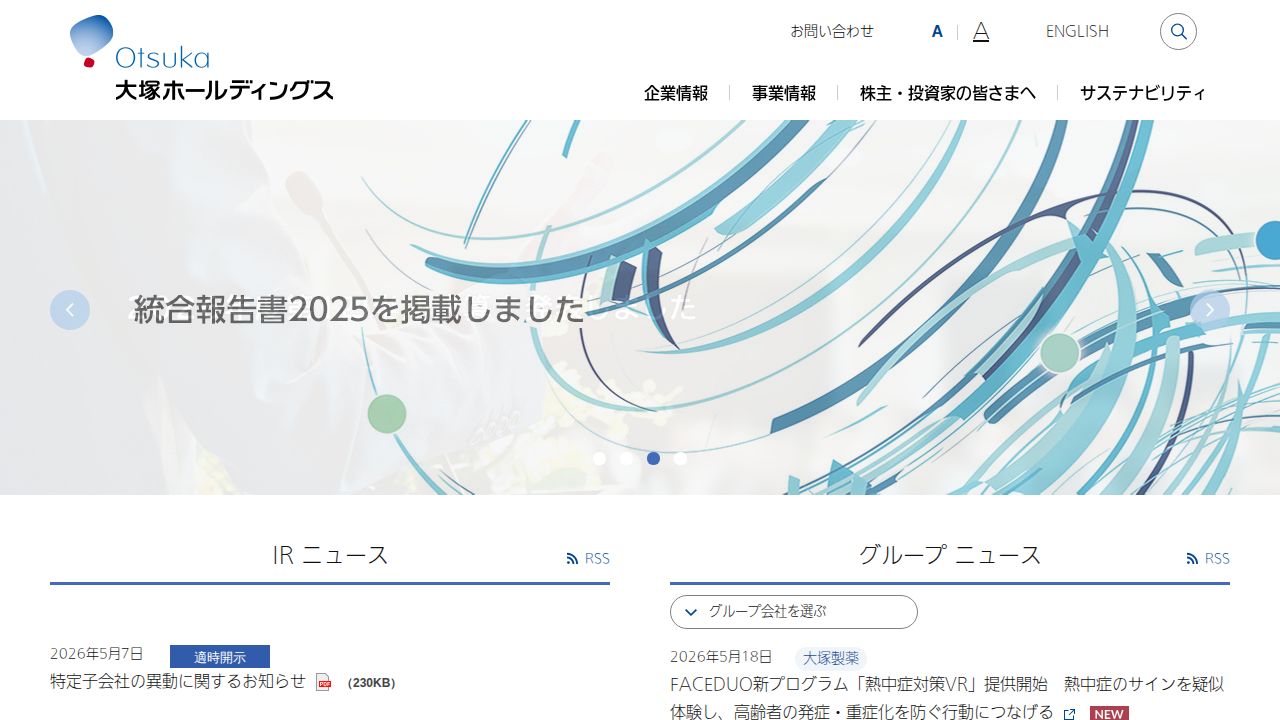This screenshot has height=720, width=1280.
Task: Select first carousel dot
Action: (x=600, y=459)
